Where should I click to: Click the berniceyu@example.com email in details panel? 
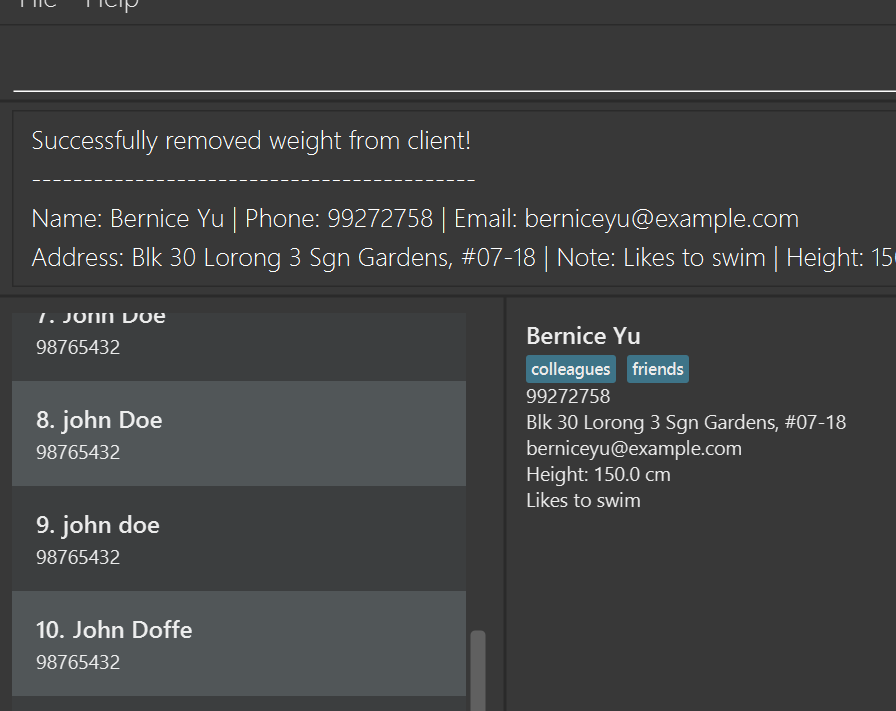point(633,448)
